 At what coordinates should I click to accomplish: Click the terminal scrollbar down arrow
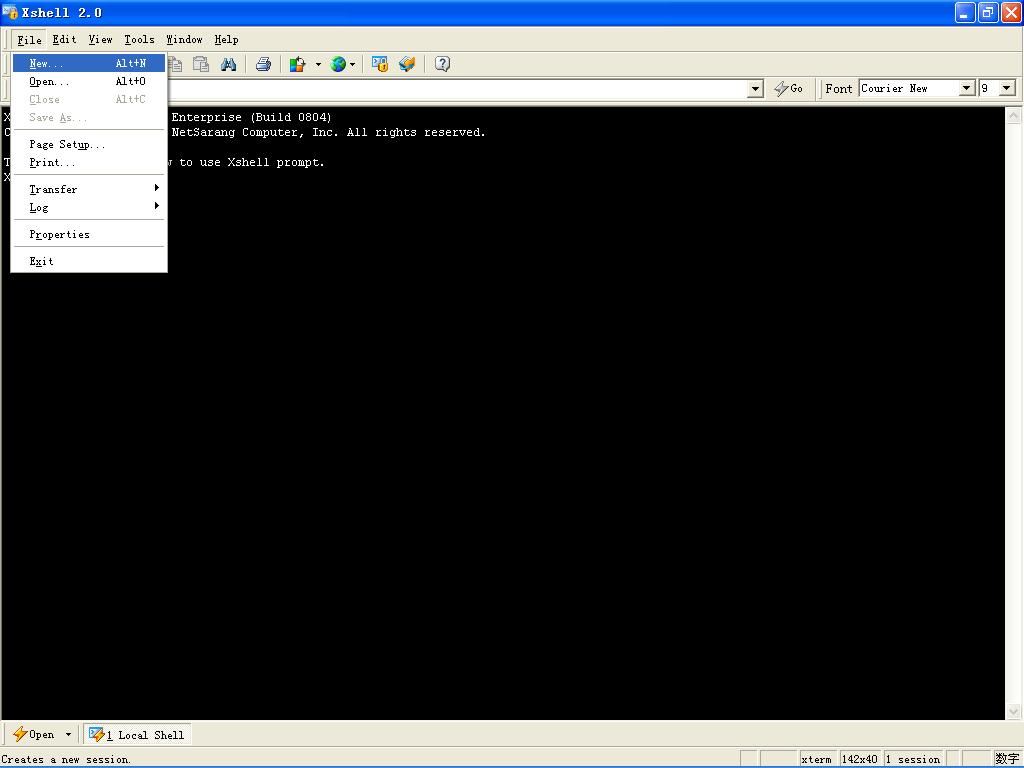pos(1014,711)
